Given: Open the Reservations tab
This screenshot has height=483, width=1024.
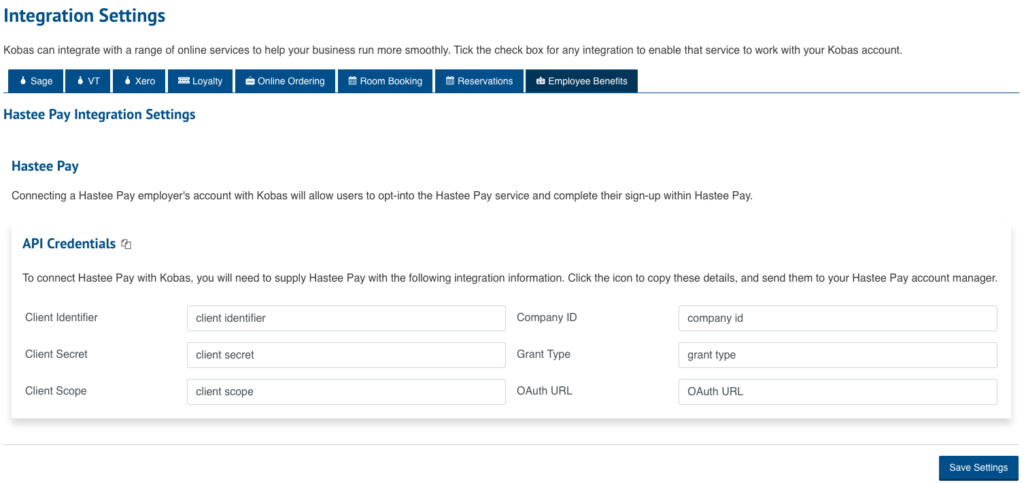Looking at the screenshot, I should point(478,81).
